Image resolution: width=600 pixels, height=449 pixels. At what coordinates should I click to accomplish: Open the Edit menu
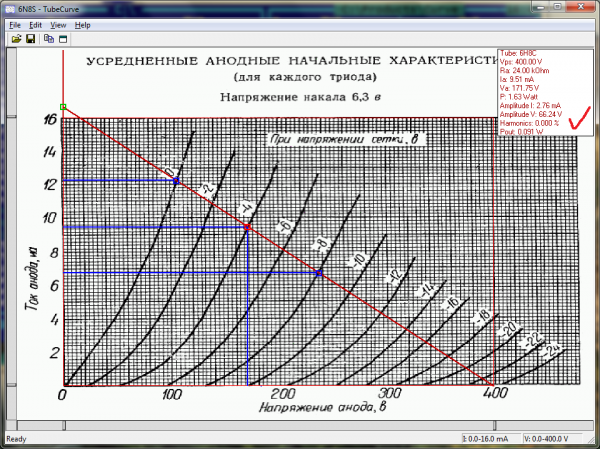[x=35, y=24]
